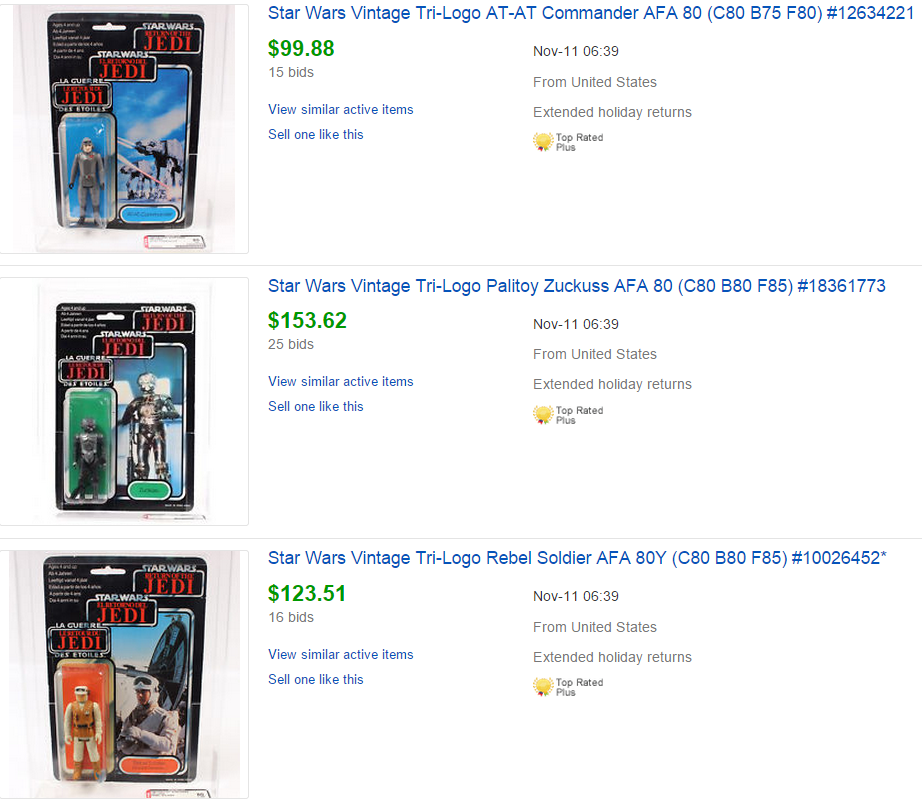Click the 25 bids count
Screen dimensions: 922x805
(x=291, y=345)
